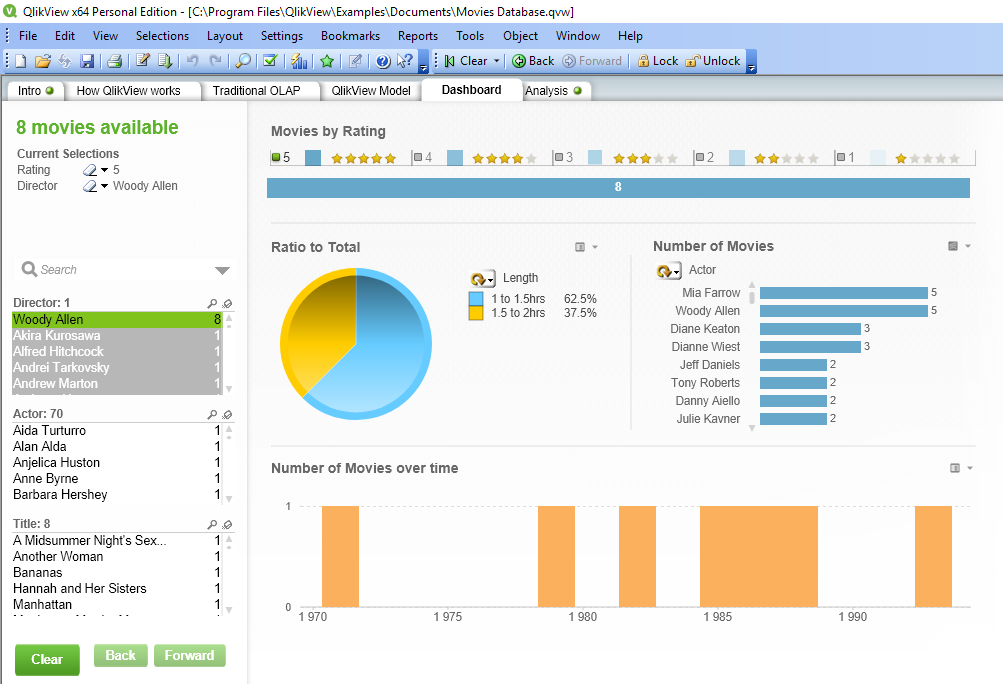Click the rating 5 blue color swatch

pos(313,157)
